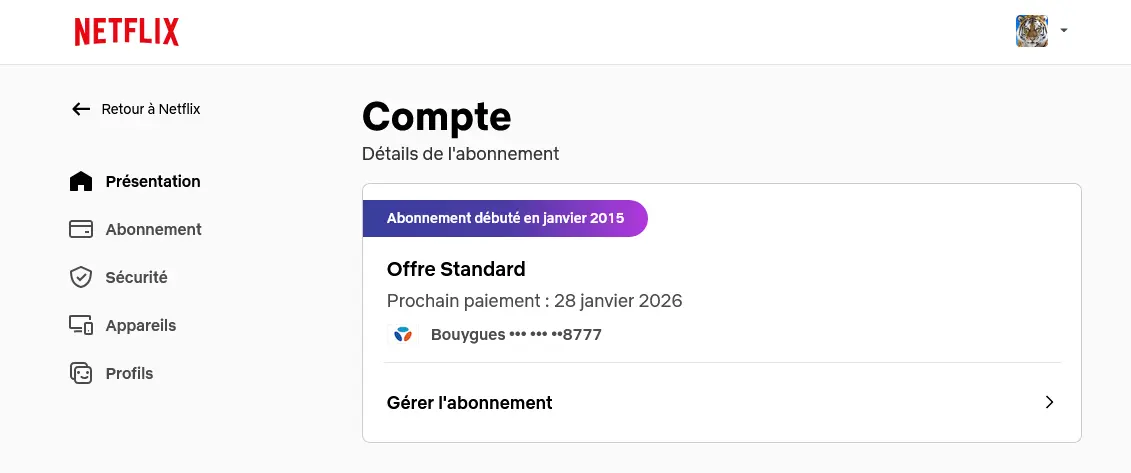Open the Profils section label

click(x=129, y=373)
